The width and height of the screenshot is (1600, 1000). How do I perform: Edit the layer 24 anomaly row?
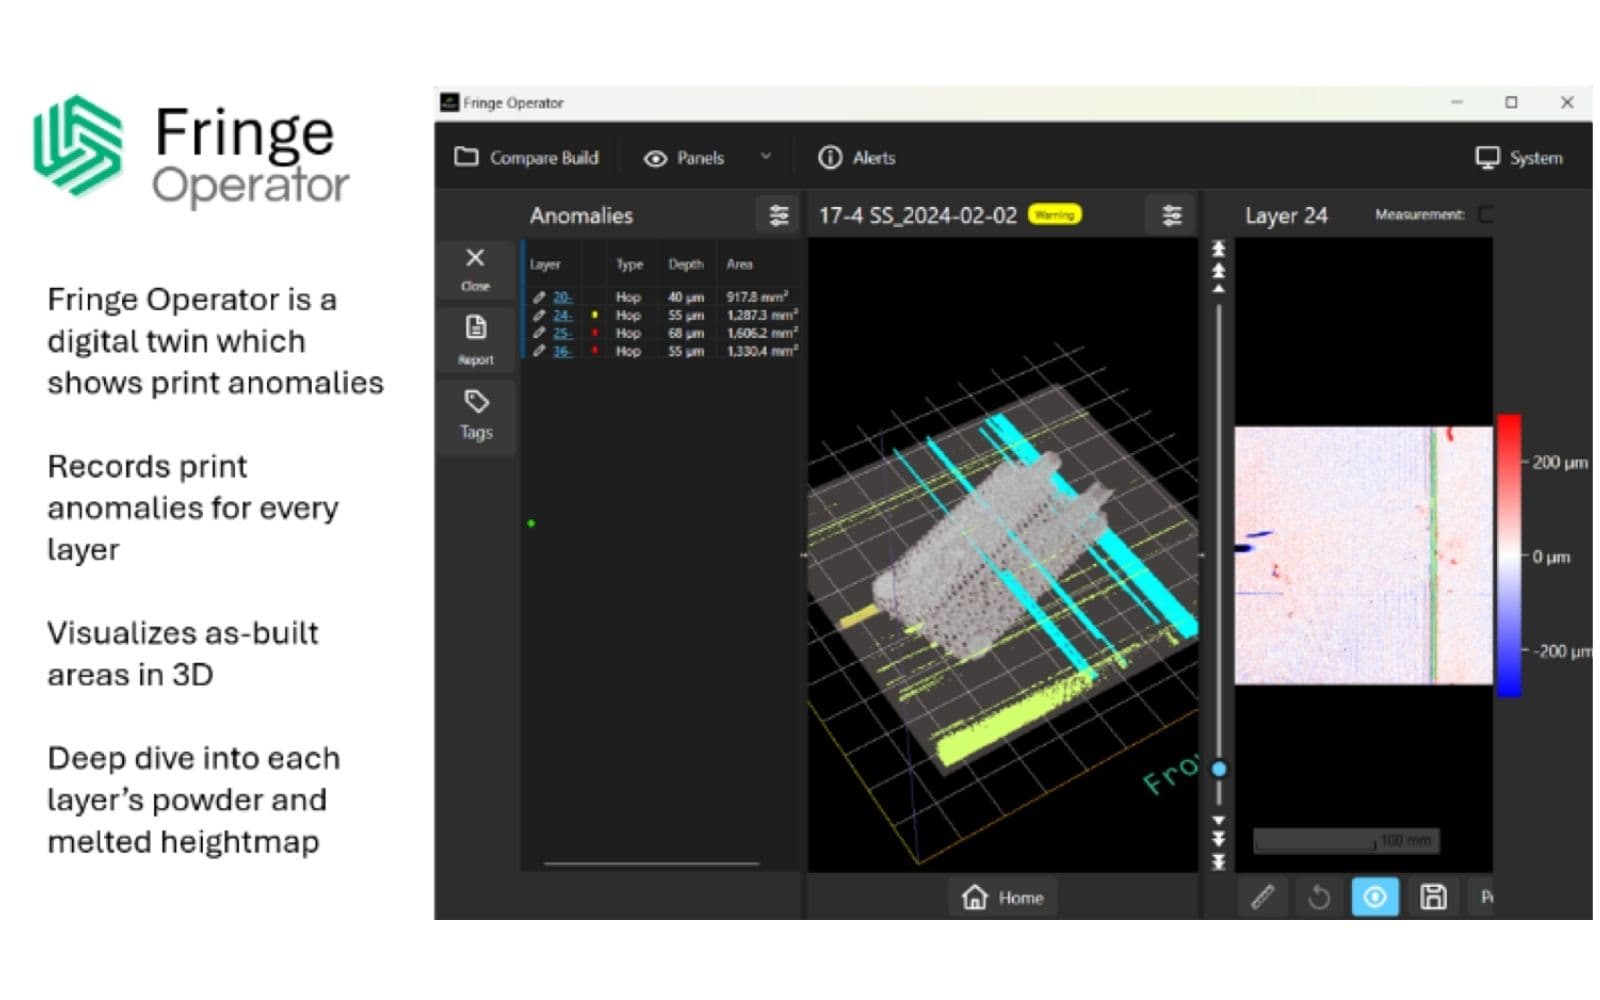pyautogui.click(x=539, y=315)
